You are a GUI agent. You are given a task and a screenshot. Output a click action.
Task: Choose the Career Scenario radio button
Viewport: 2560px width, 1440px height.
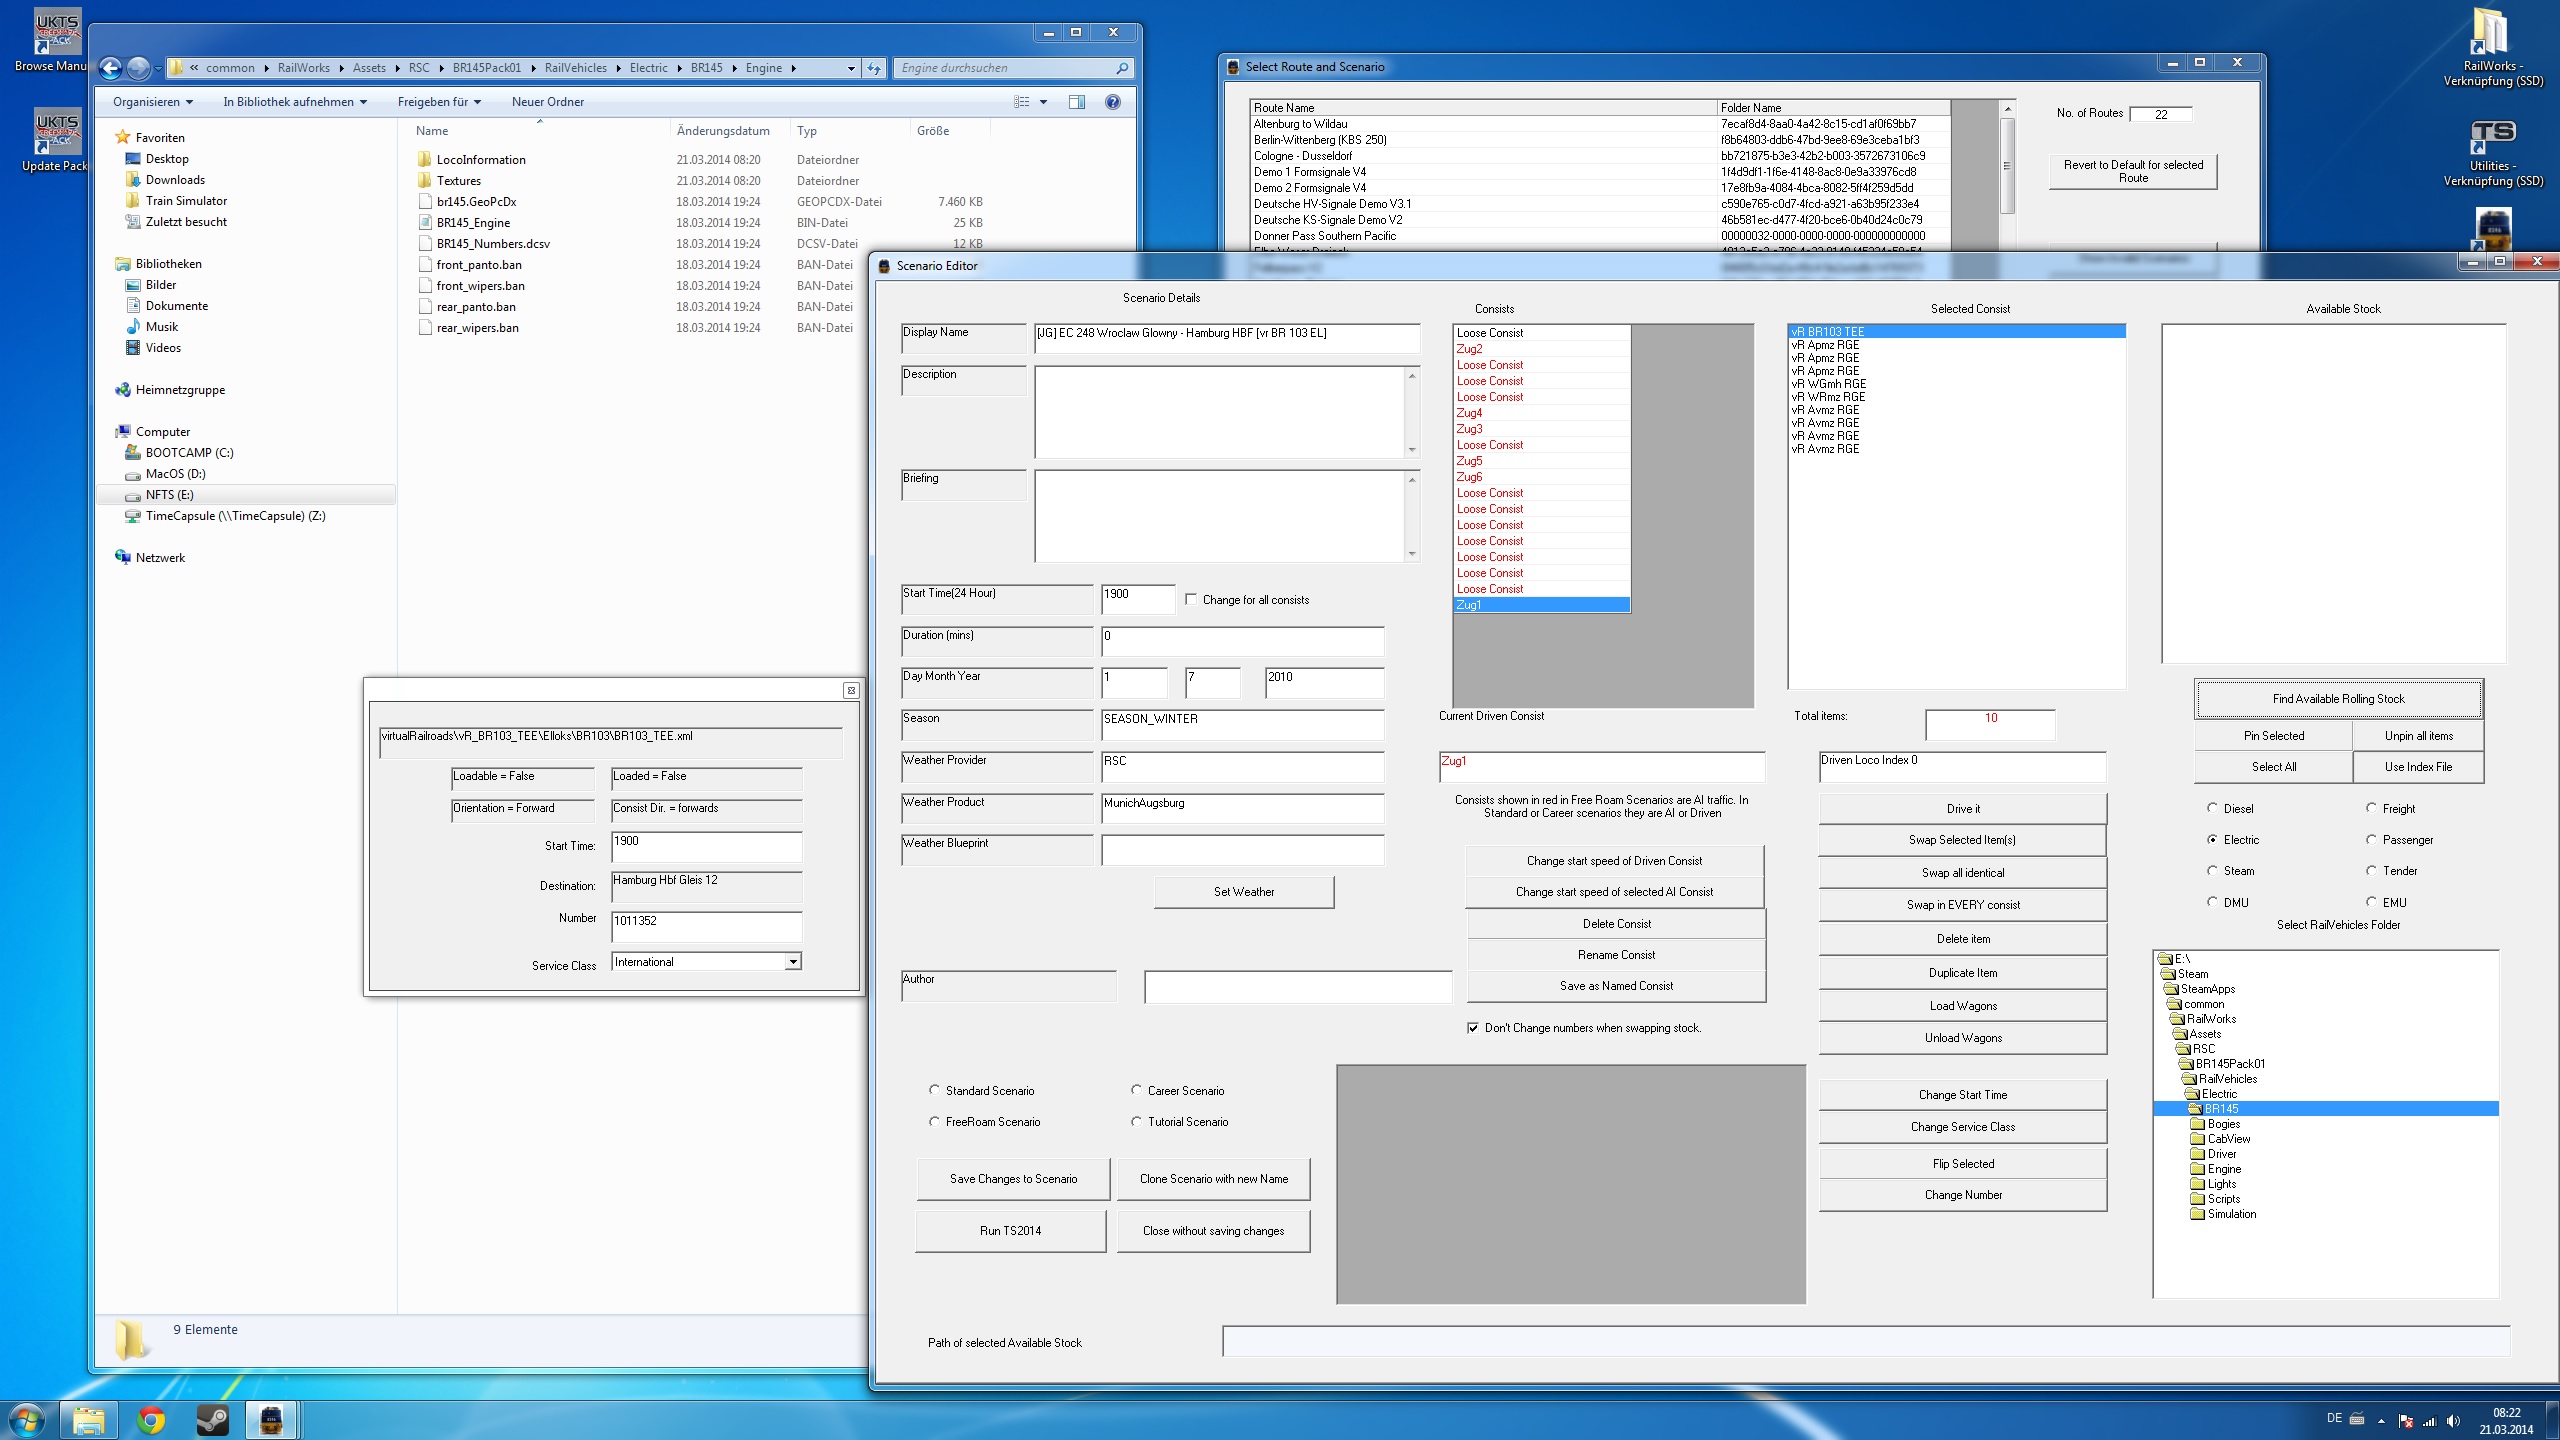point(1136,1090)
